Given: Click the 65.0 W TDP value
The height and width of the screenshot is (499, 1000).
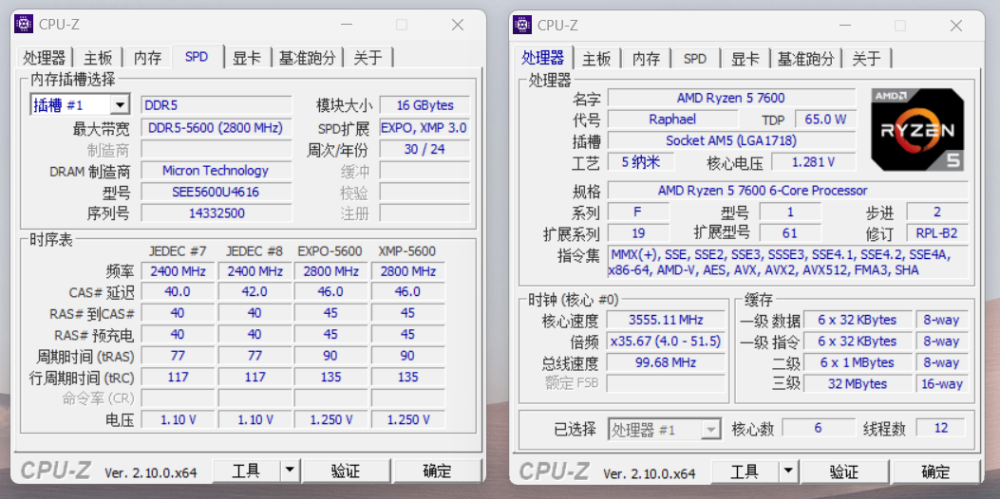Looking at the screenshot, I should (825, 119).
